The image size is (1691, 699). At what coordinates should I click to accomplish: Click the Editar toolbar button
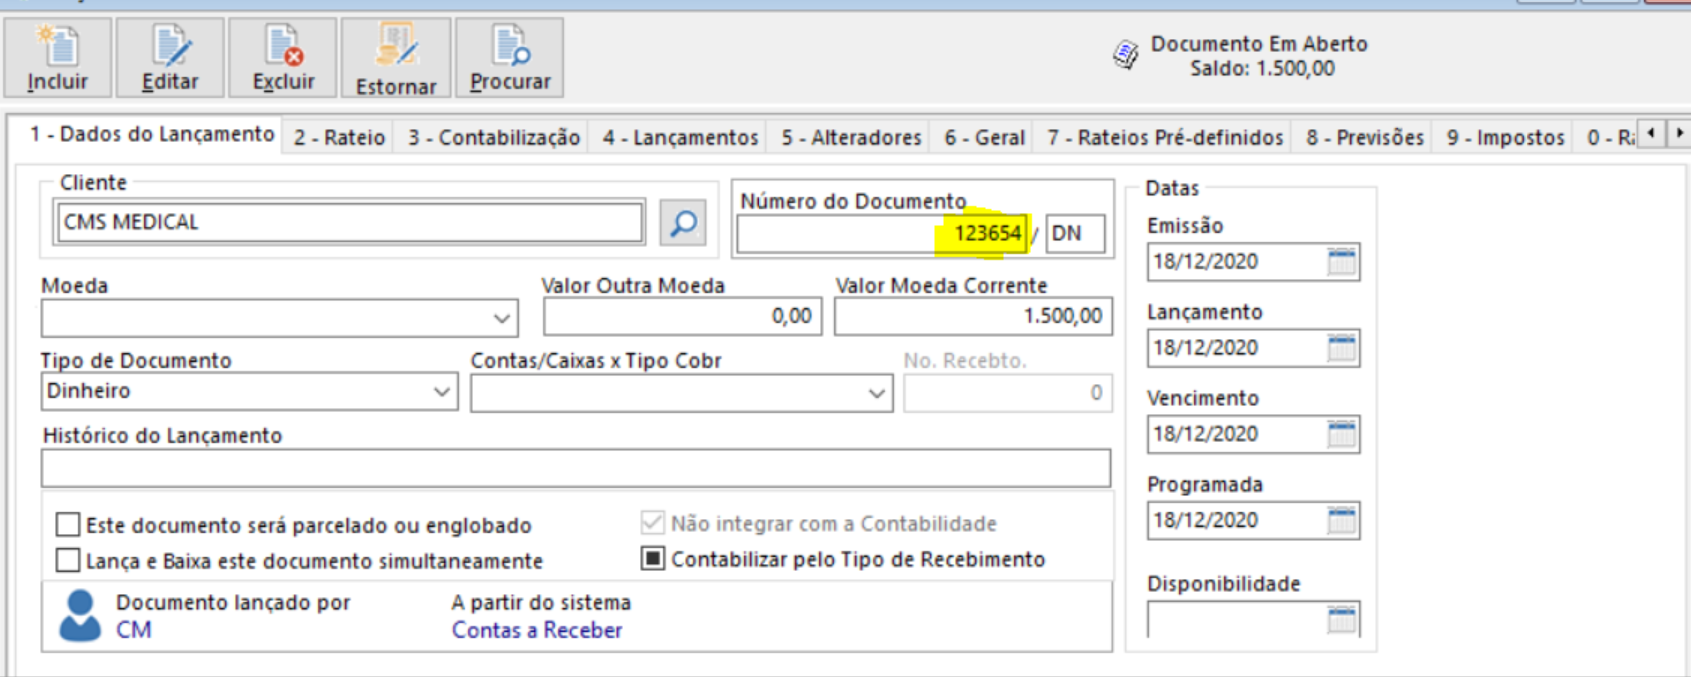tap(170, 58)
